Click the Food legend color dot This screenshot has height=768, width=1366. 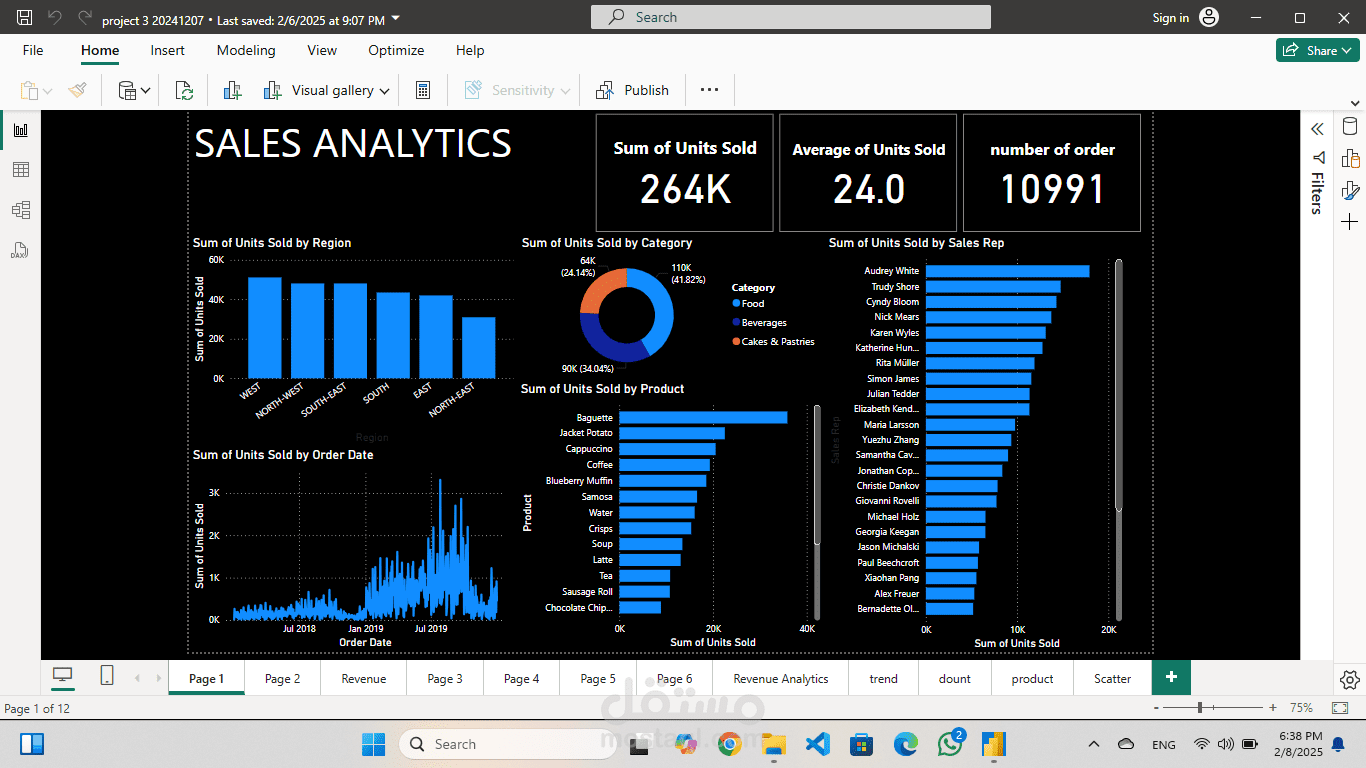736,303
